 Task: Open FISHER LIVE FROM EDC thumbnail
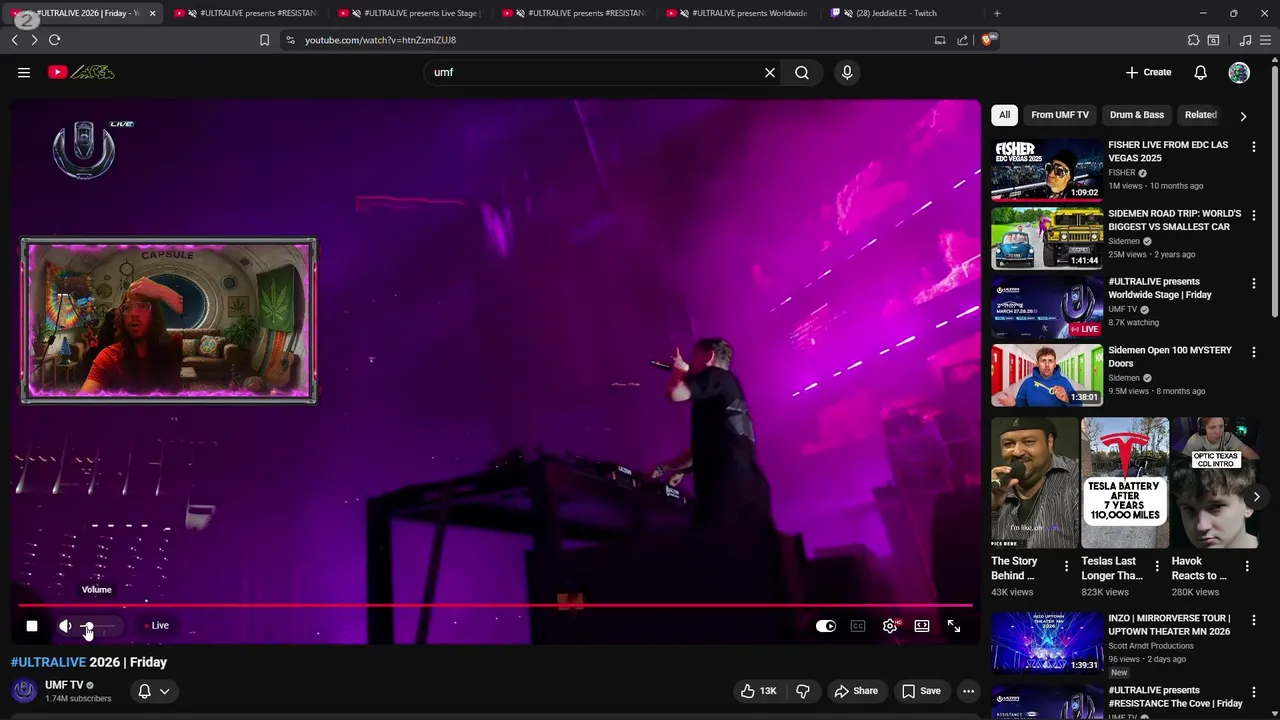1047,170
